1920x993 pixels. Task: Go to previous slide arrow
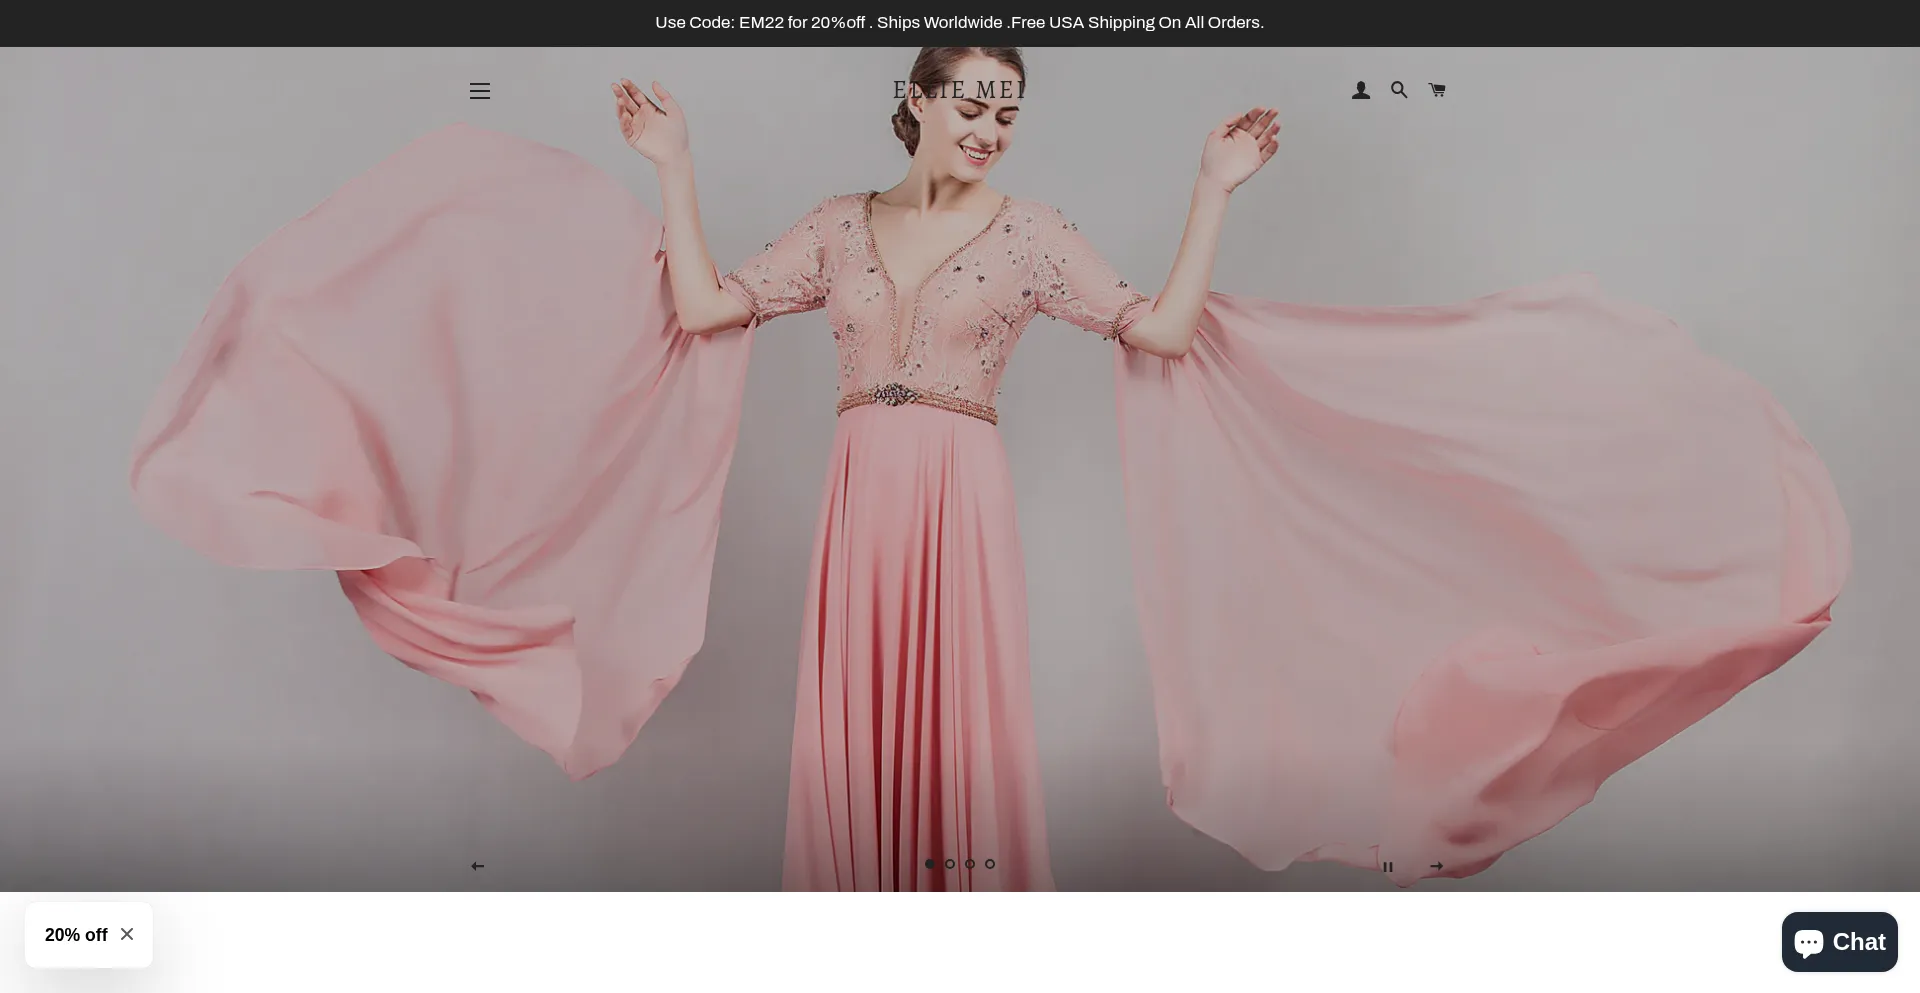tap(477, 866)
